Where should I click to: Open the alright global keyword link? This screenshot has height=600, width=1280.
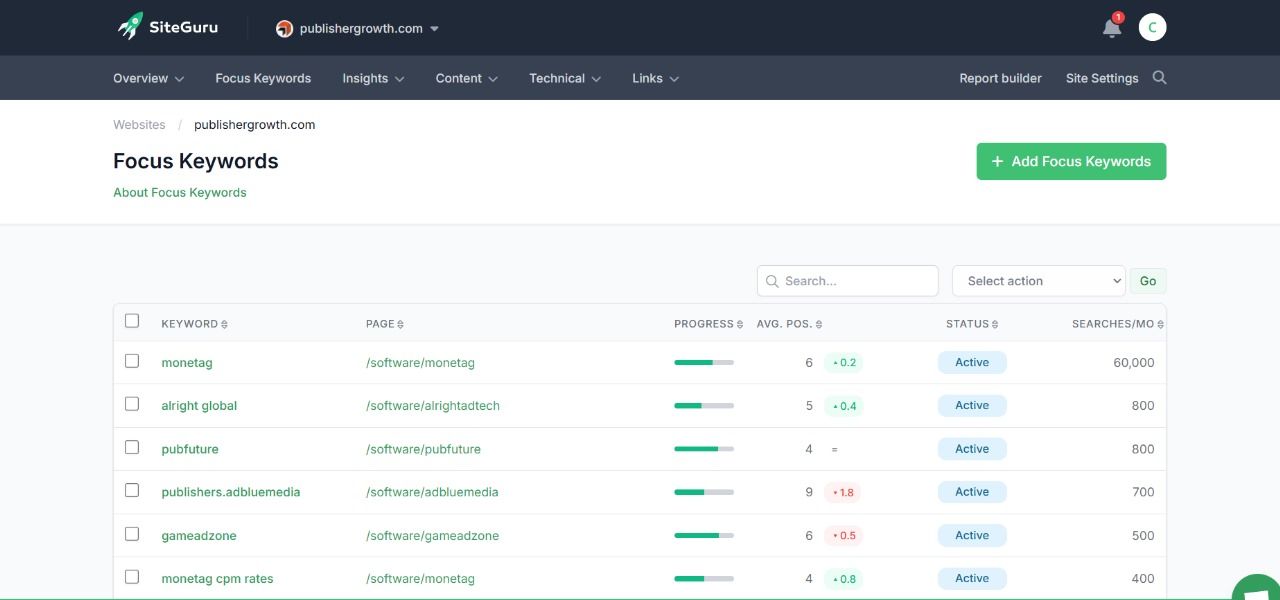point(199,406)
